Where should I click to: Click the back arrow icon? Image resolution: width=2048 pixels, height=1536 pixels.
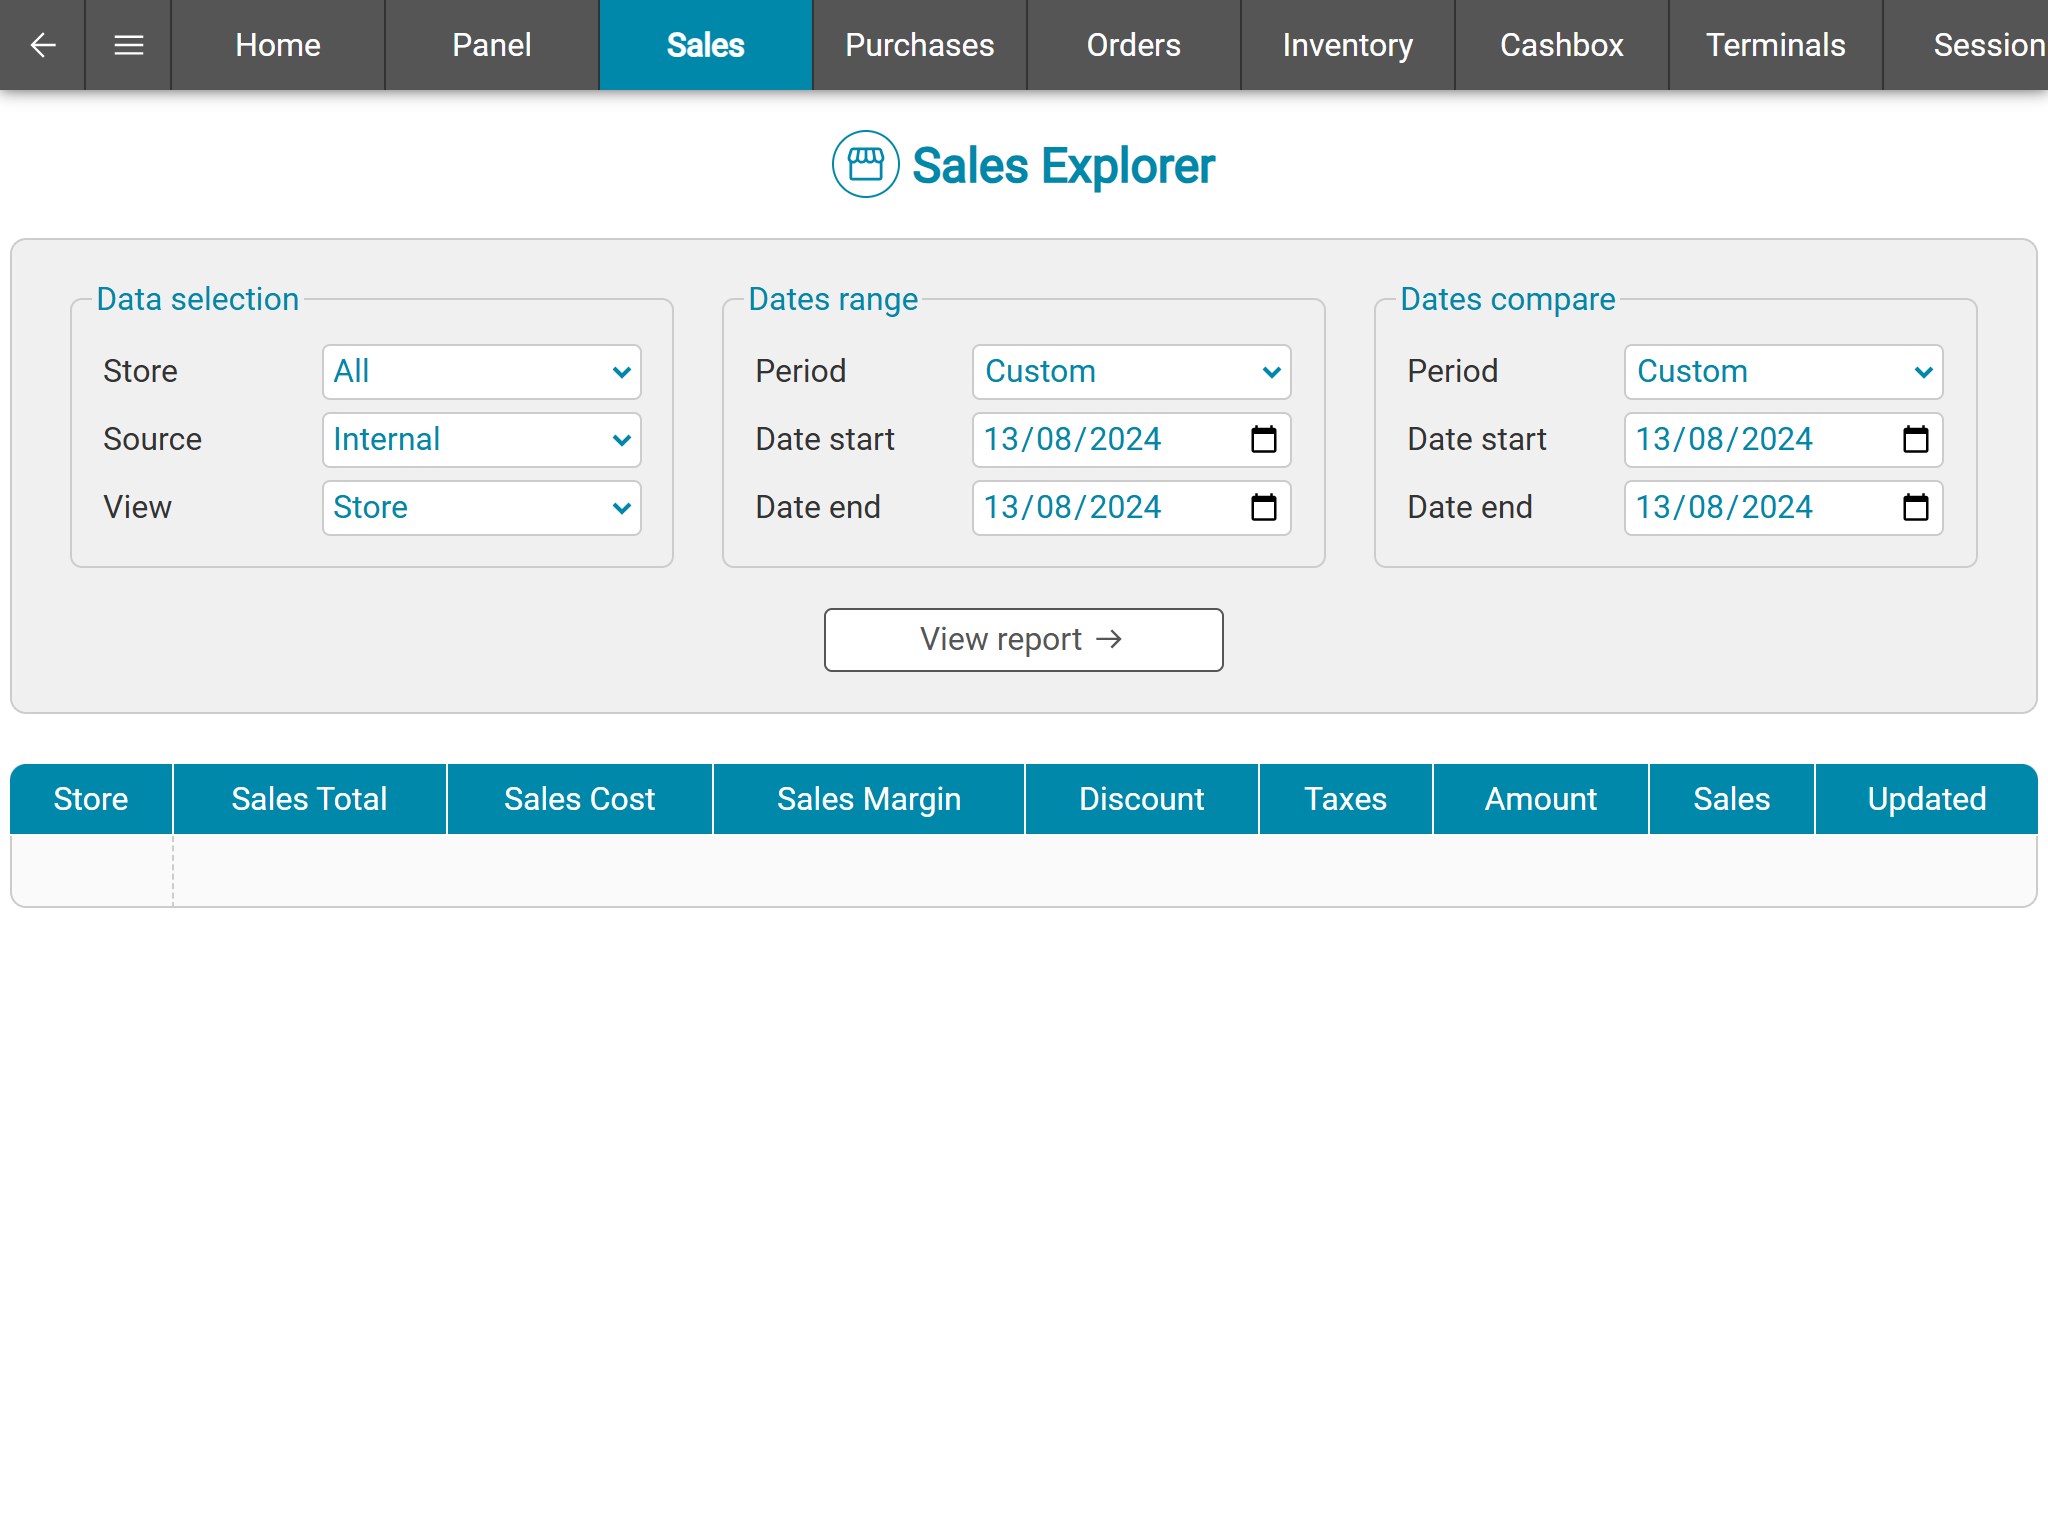coord(42,45)
